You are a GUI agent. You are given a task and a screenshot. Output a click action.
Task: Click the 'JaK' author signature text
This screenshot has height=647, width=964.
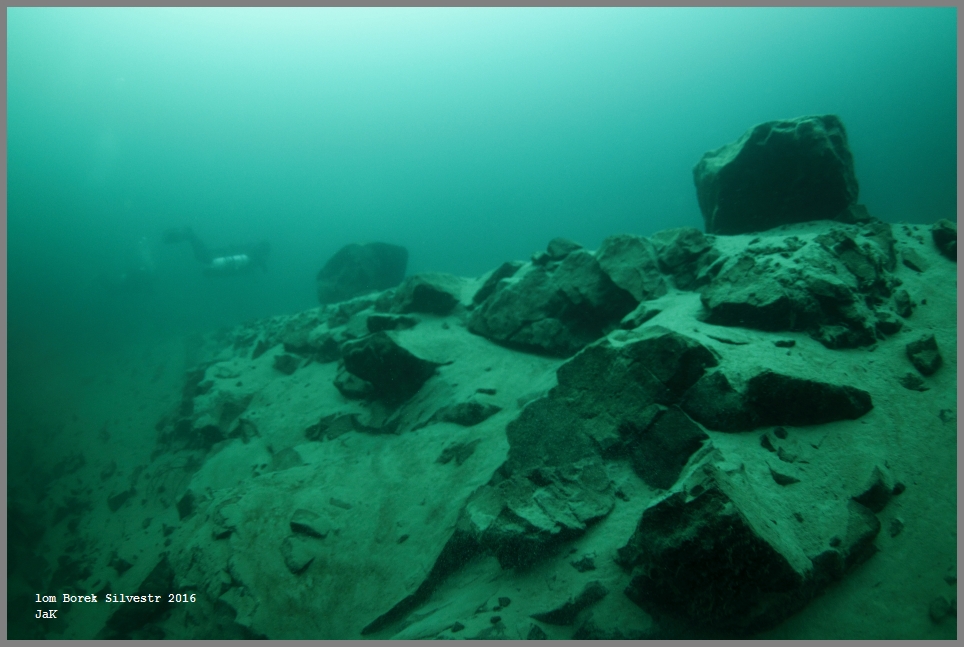click(46, 614)
